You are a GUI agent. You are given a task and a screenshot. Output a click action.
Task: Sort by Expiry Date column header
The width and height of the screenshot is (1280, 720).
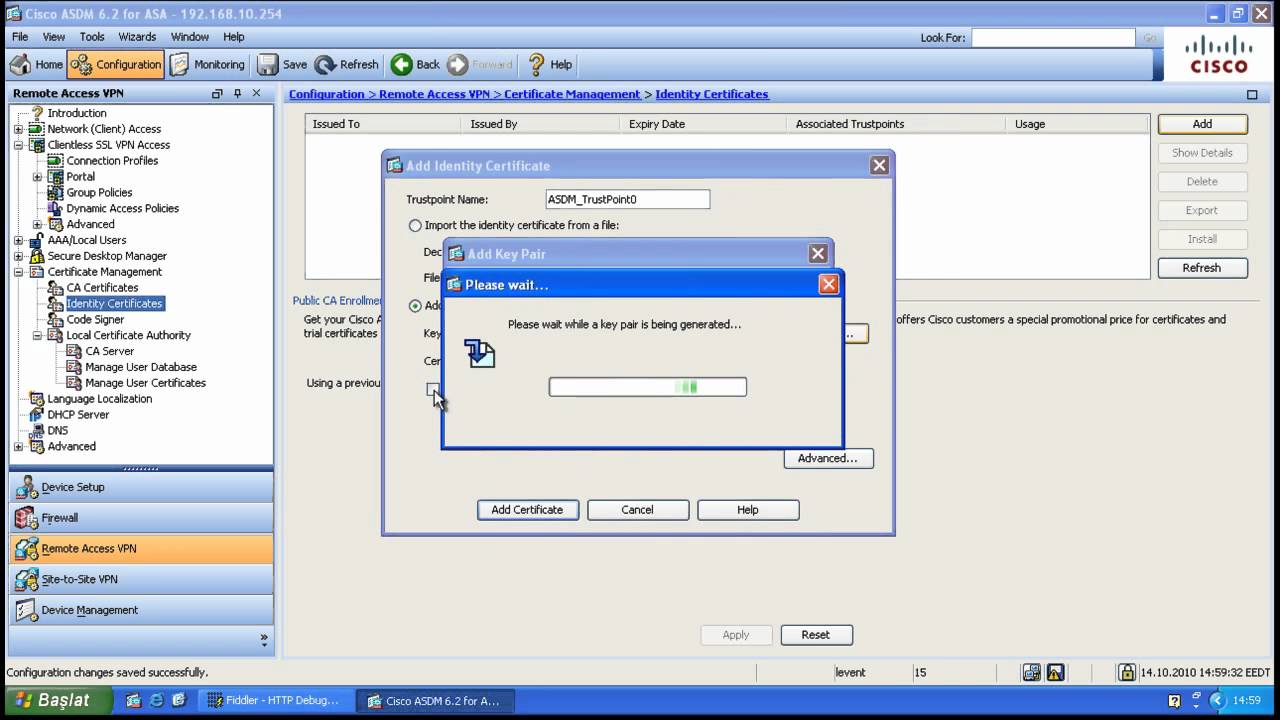tap(705, 124)
